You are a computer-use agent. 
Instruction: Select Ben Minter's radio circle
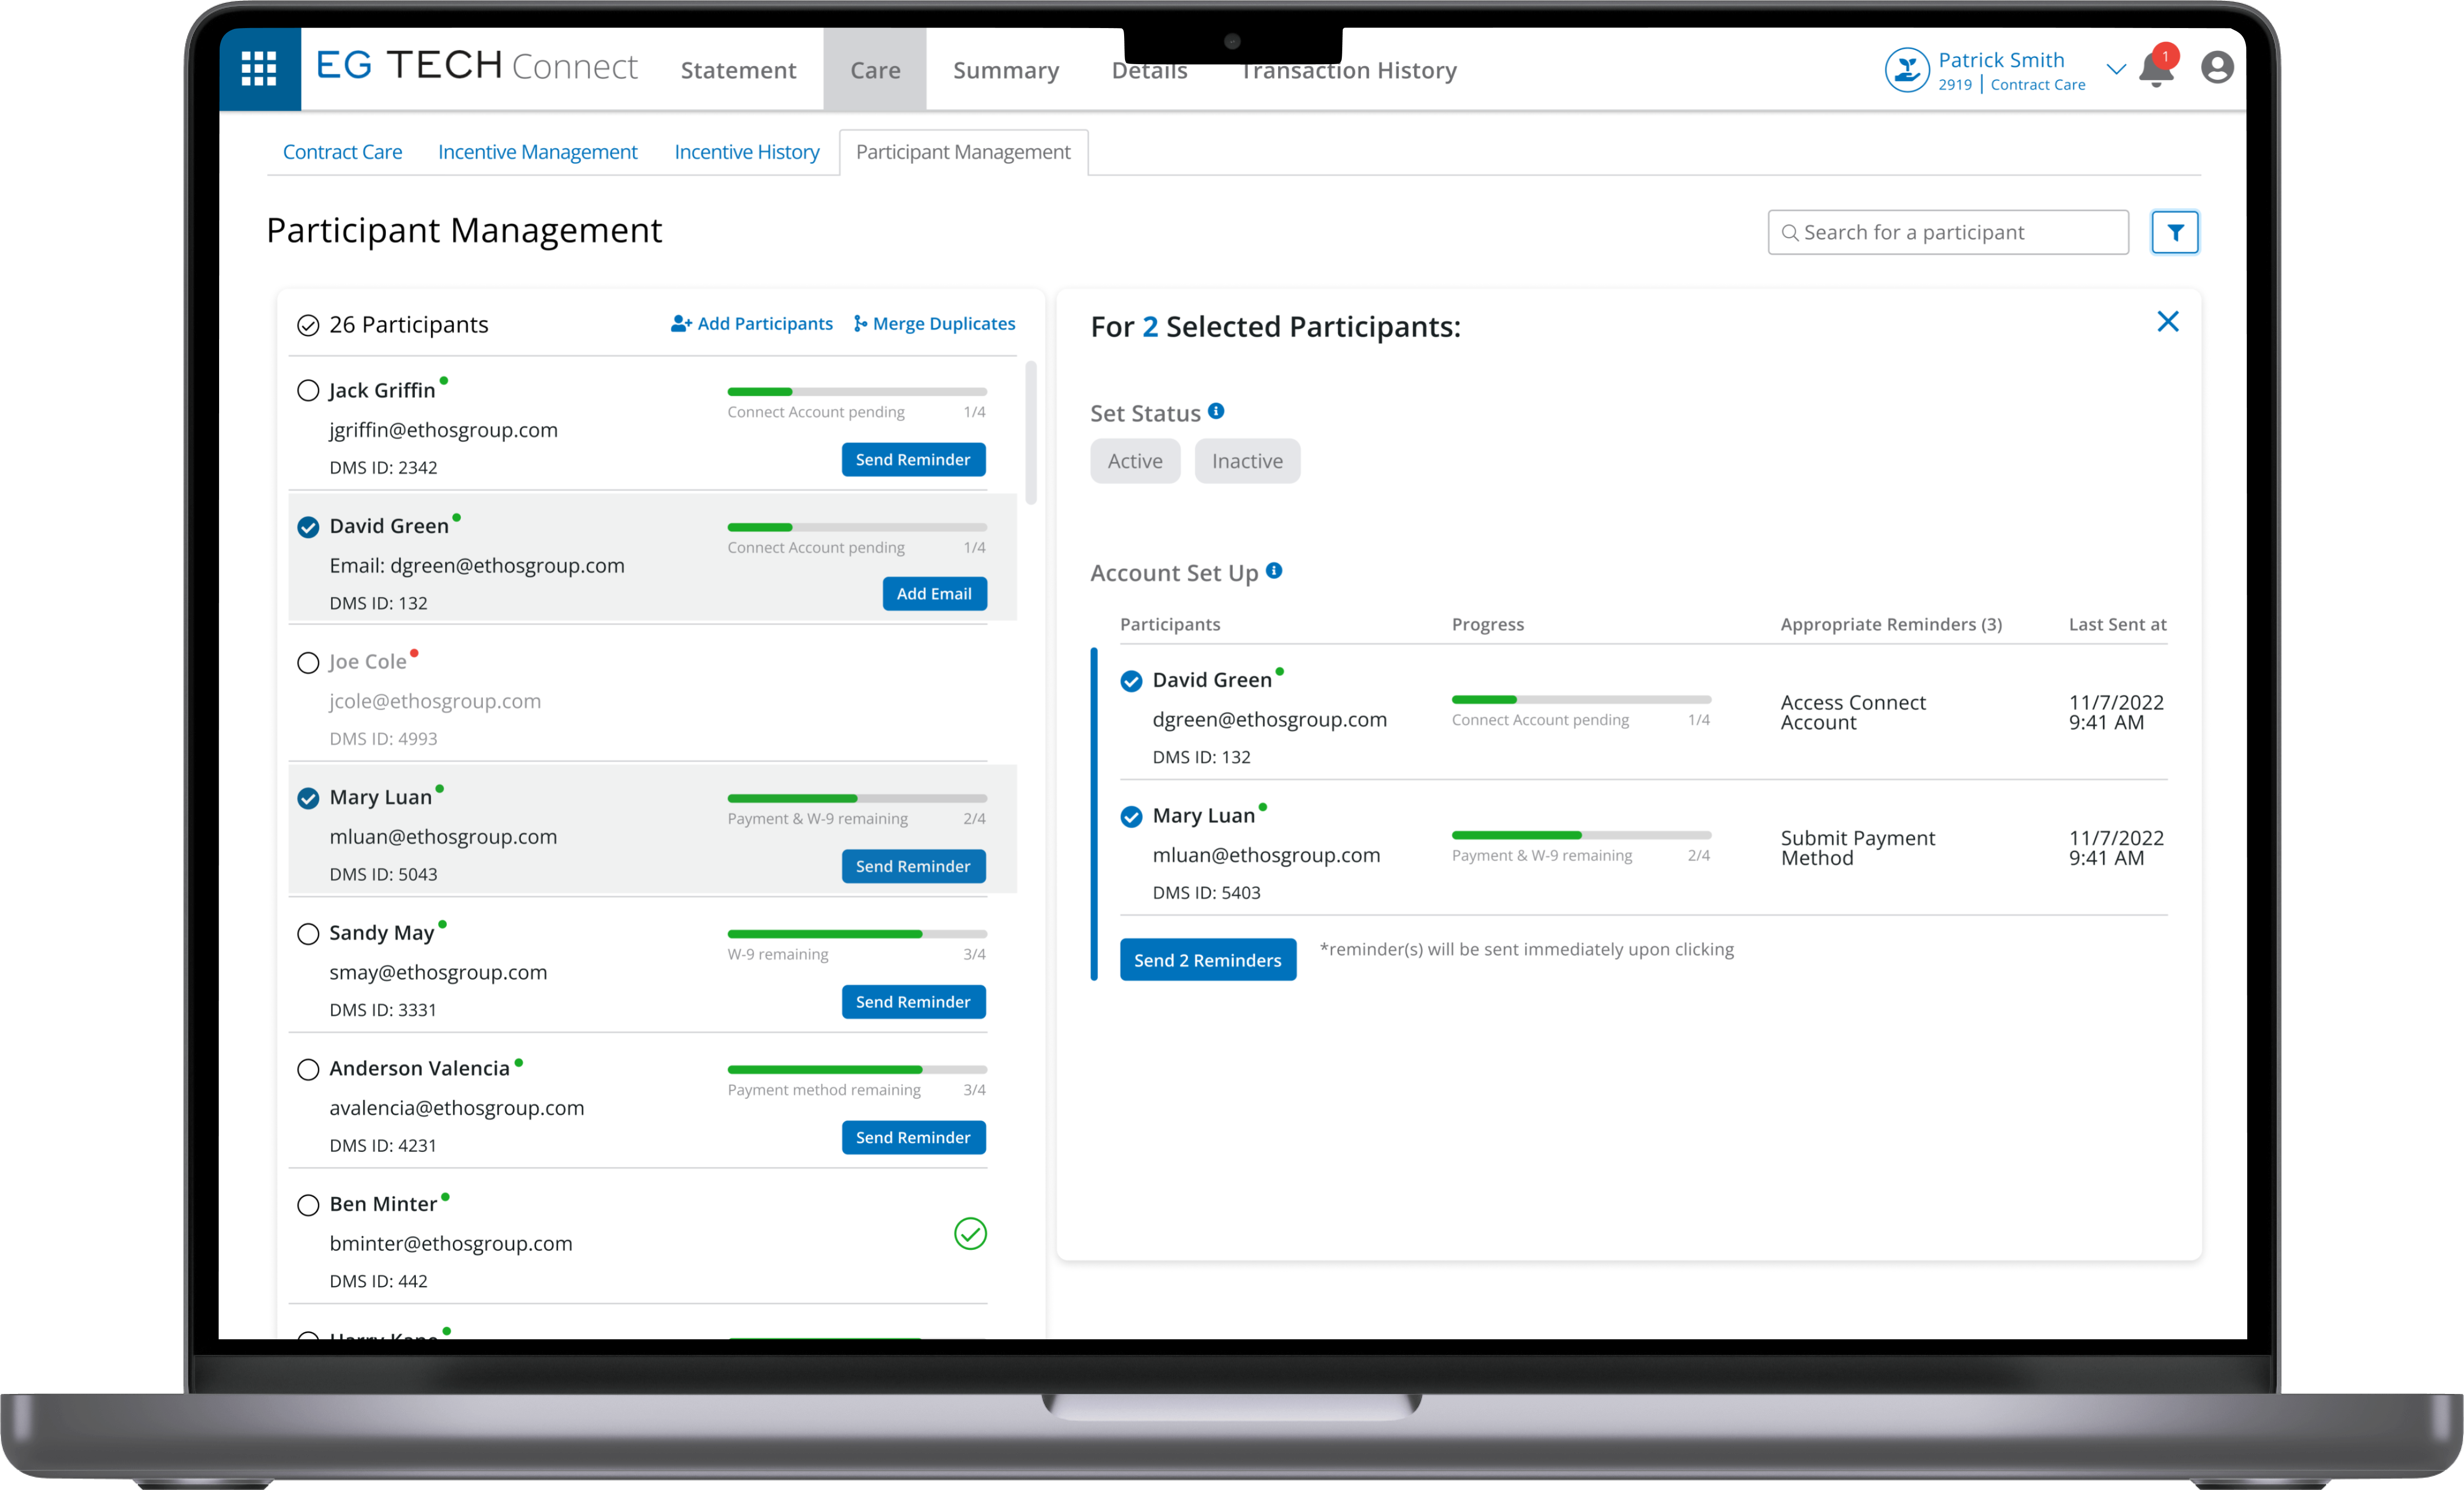coord(308,1205)
